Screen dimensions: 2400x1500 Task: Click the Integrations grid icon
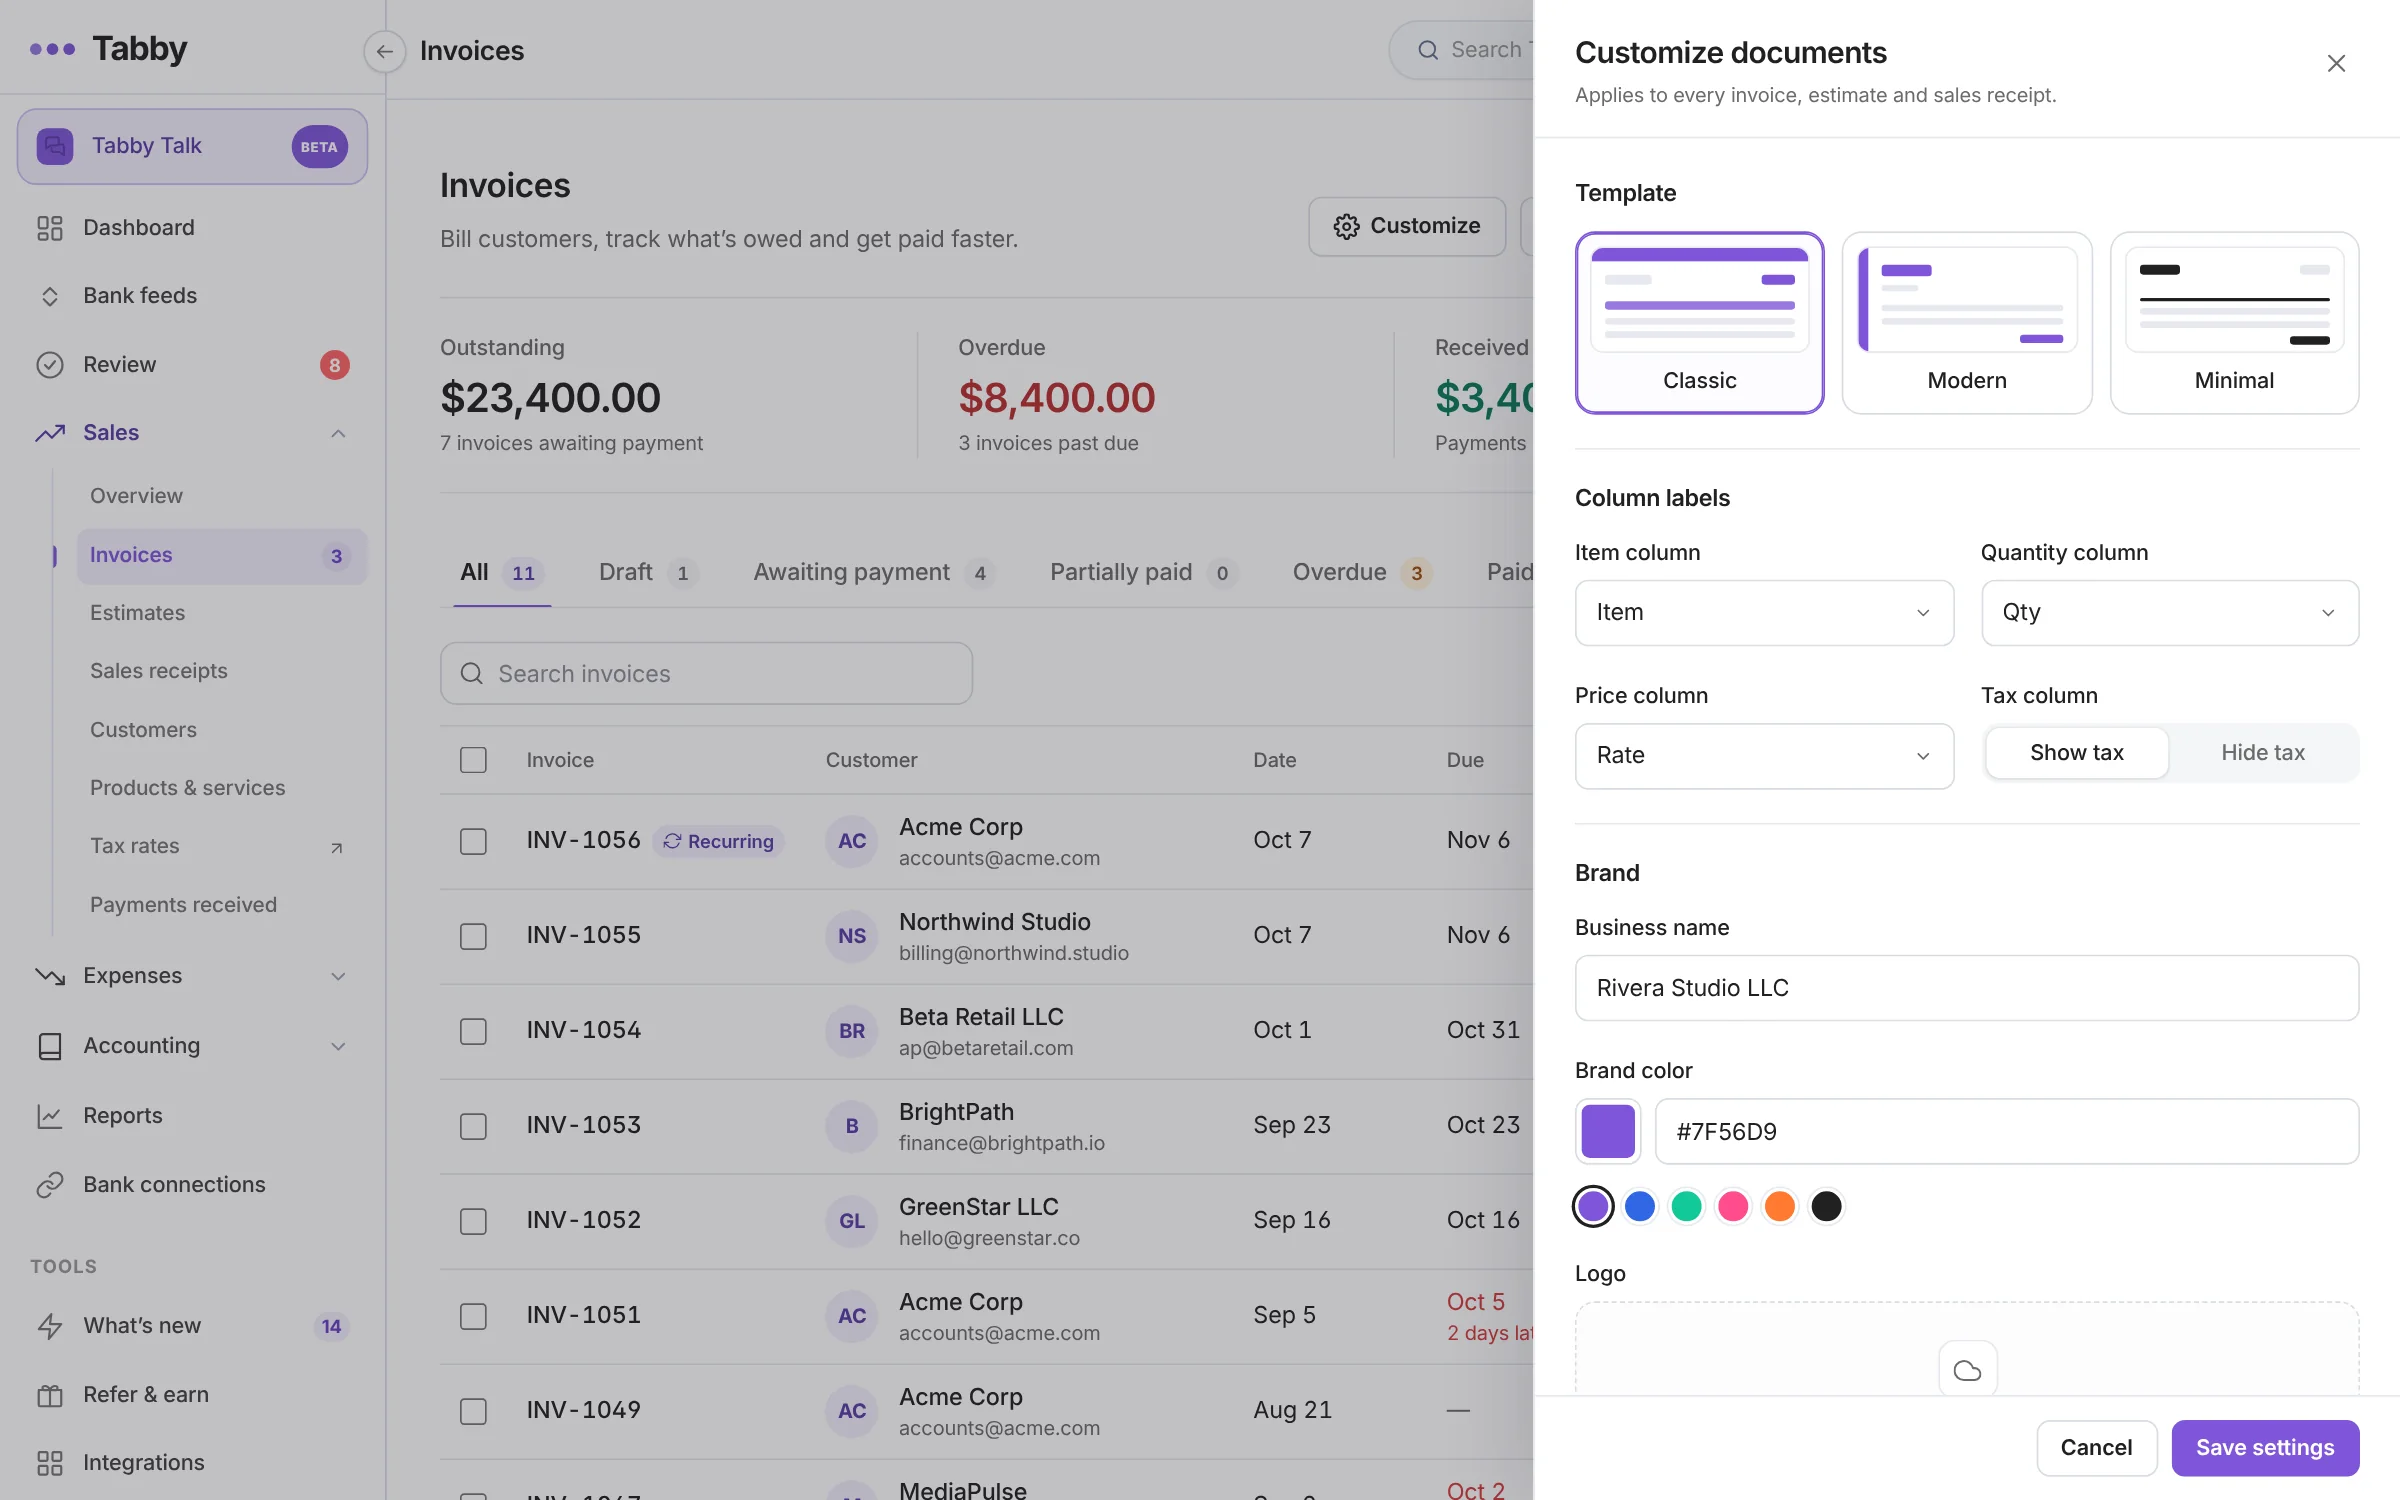49,1463
